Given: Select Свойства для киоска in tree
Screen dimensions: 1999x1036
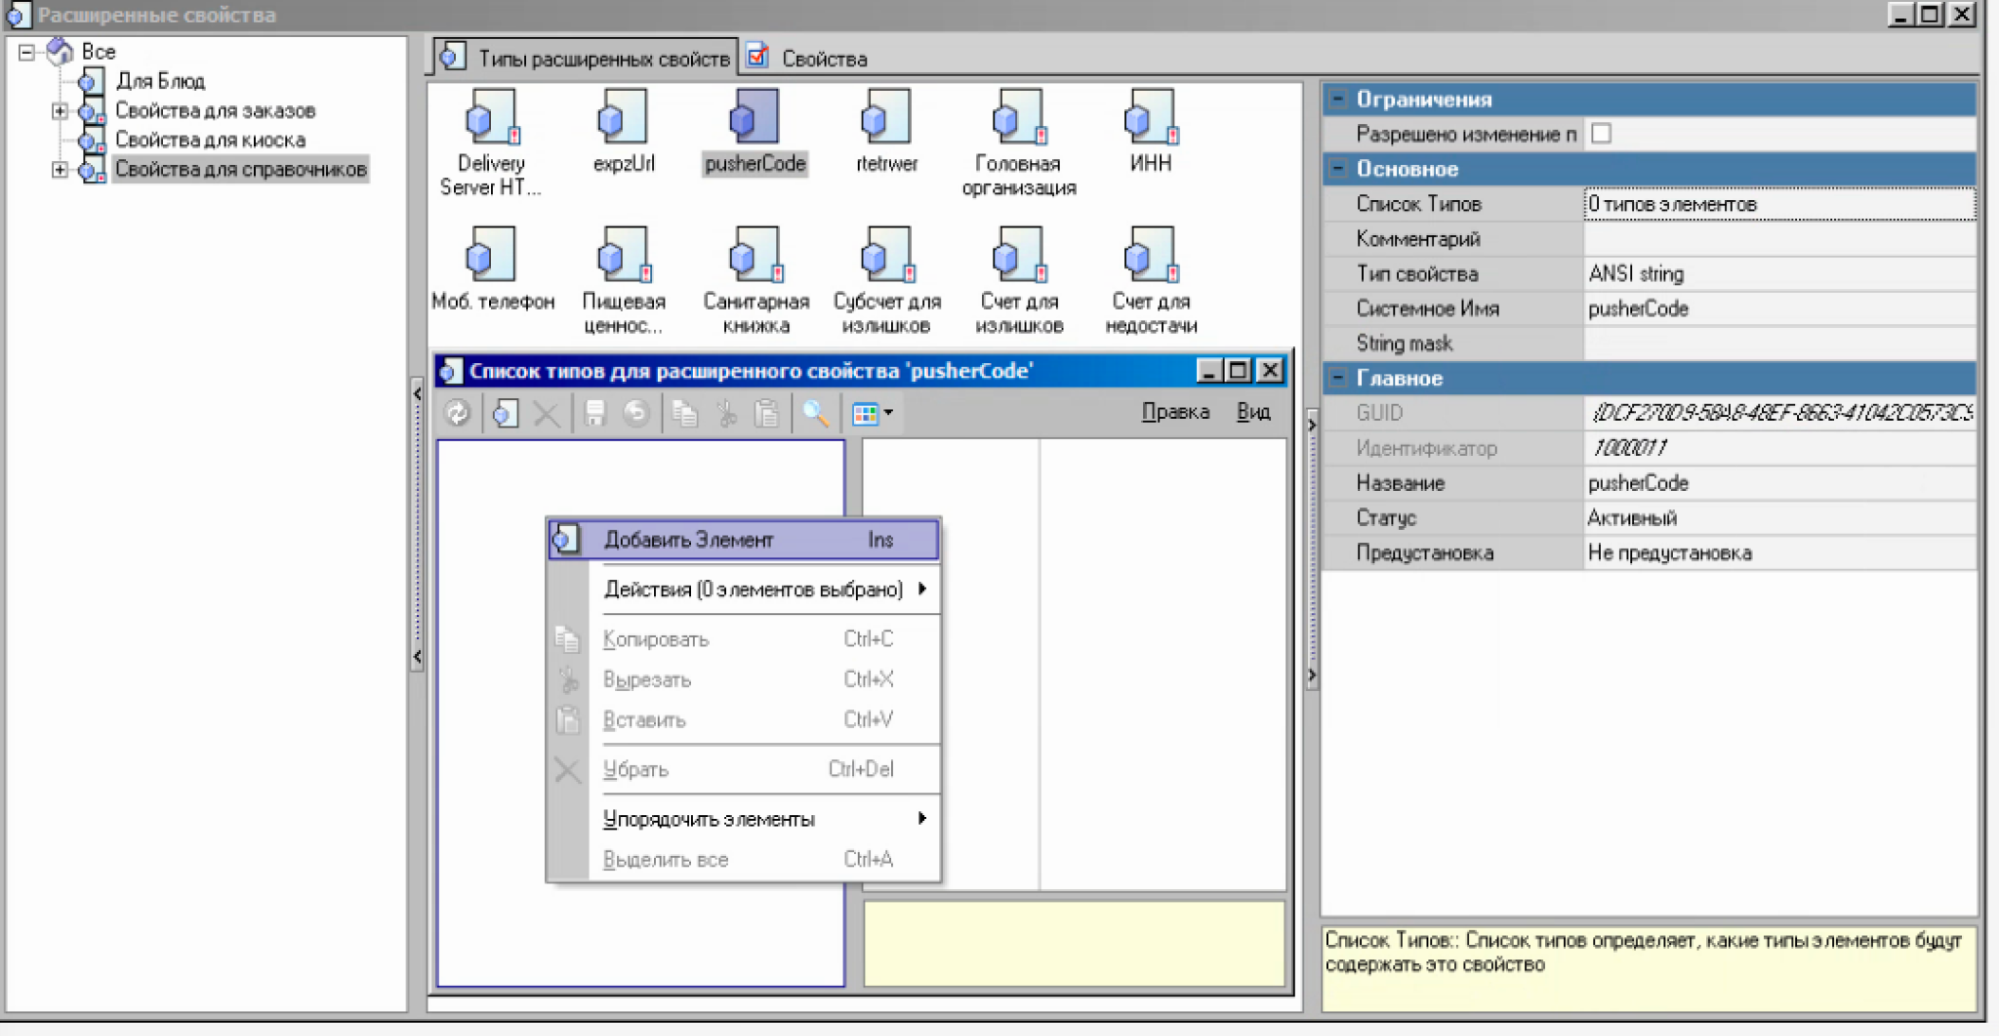Looking at the screenshot, I should click(210, 140).
